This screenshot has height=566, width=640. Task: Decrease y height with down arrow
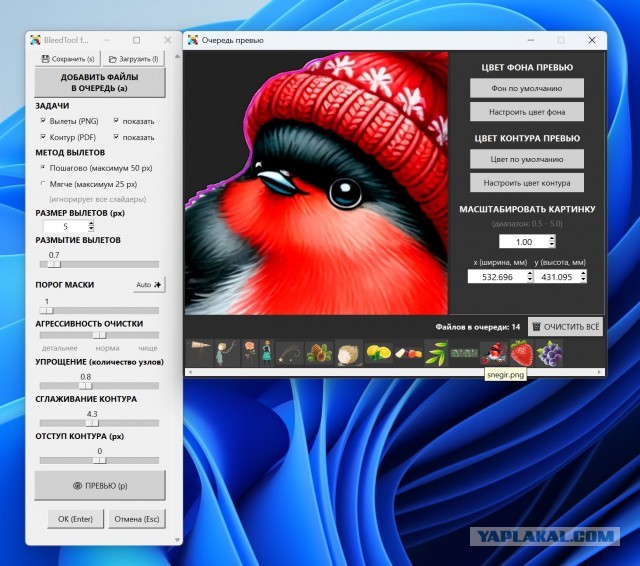click(x=584, y=280)
